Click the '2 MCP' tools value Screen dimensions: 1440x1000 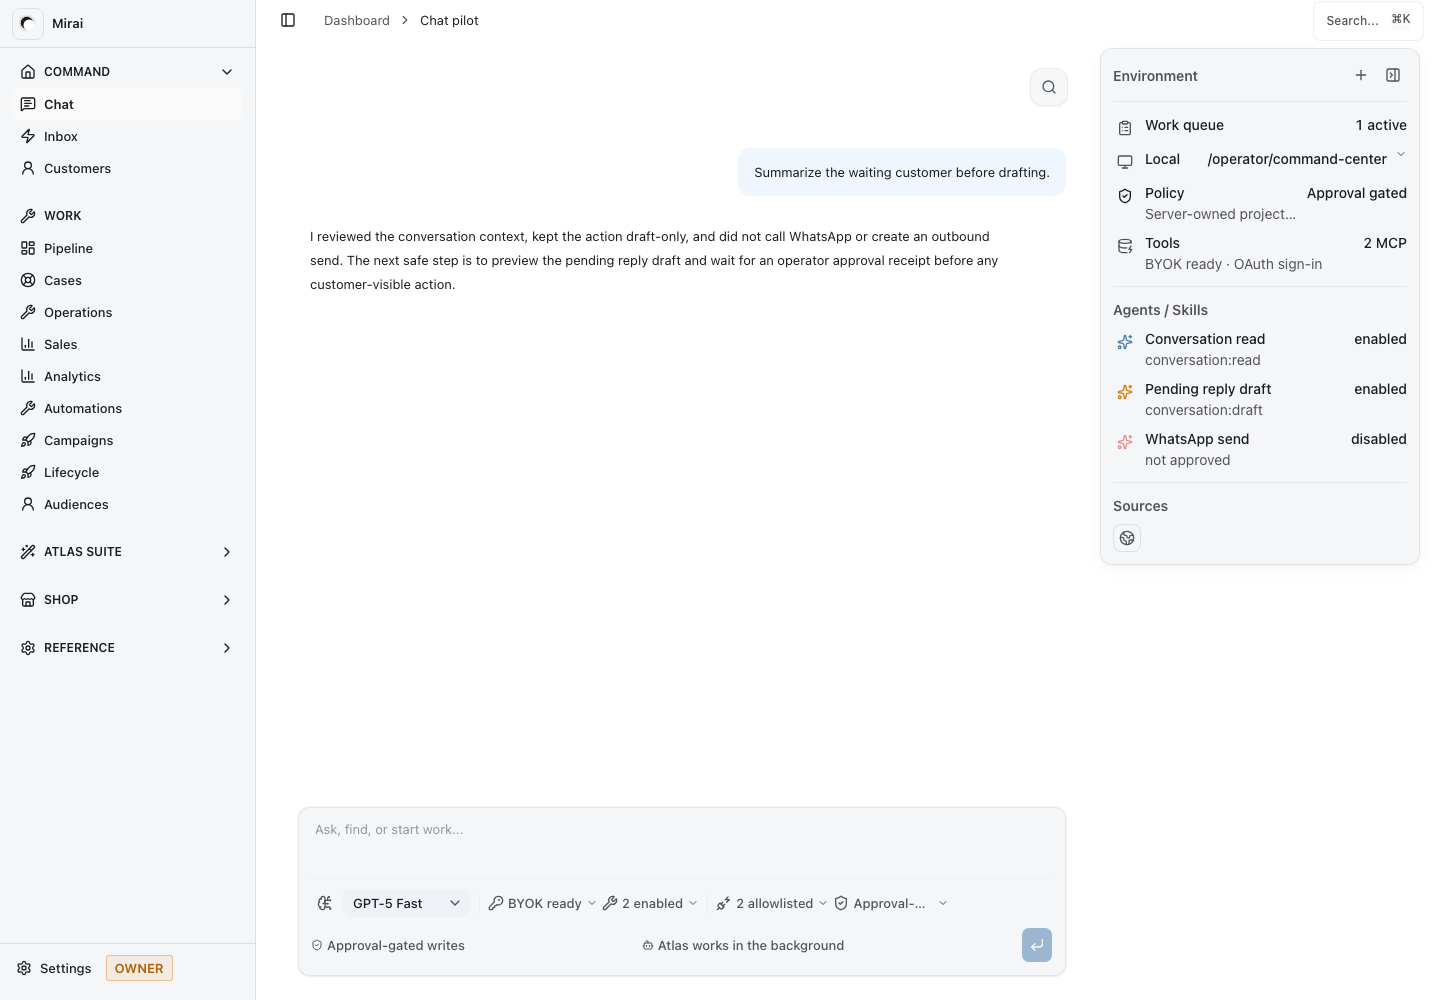coord(1385,243)
